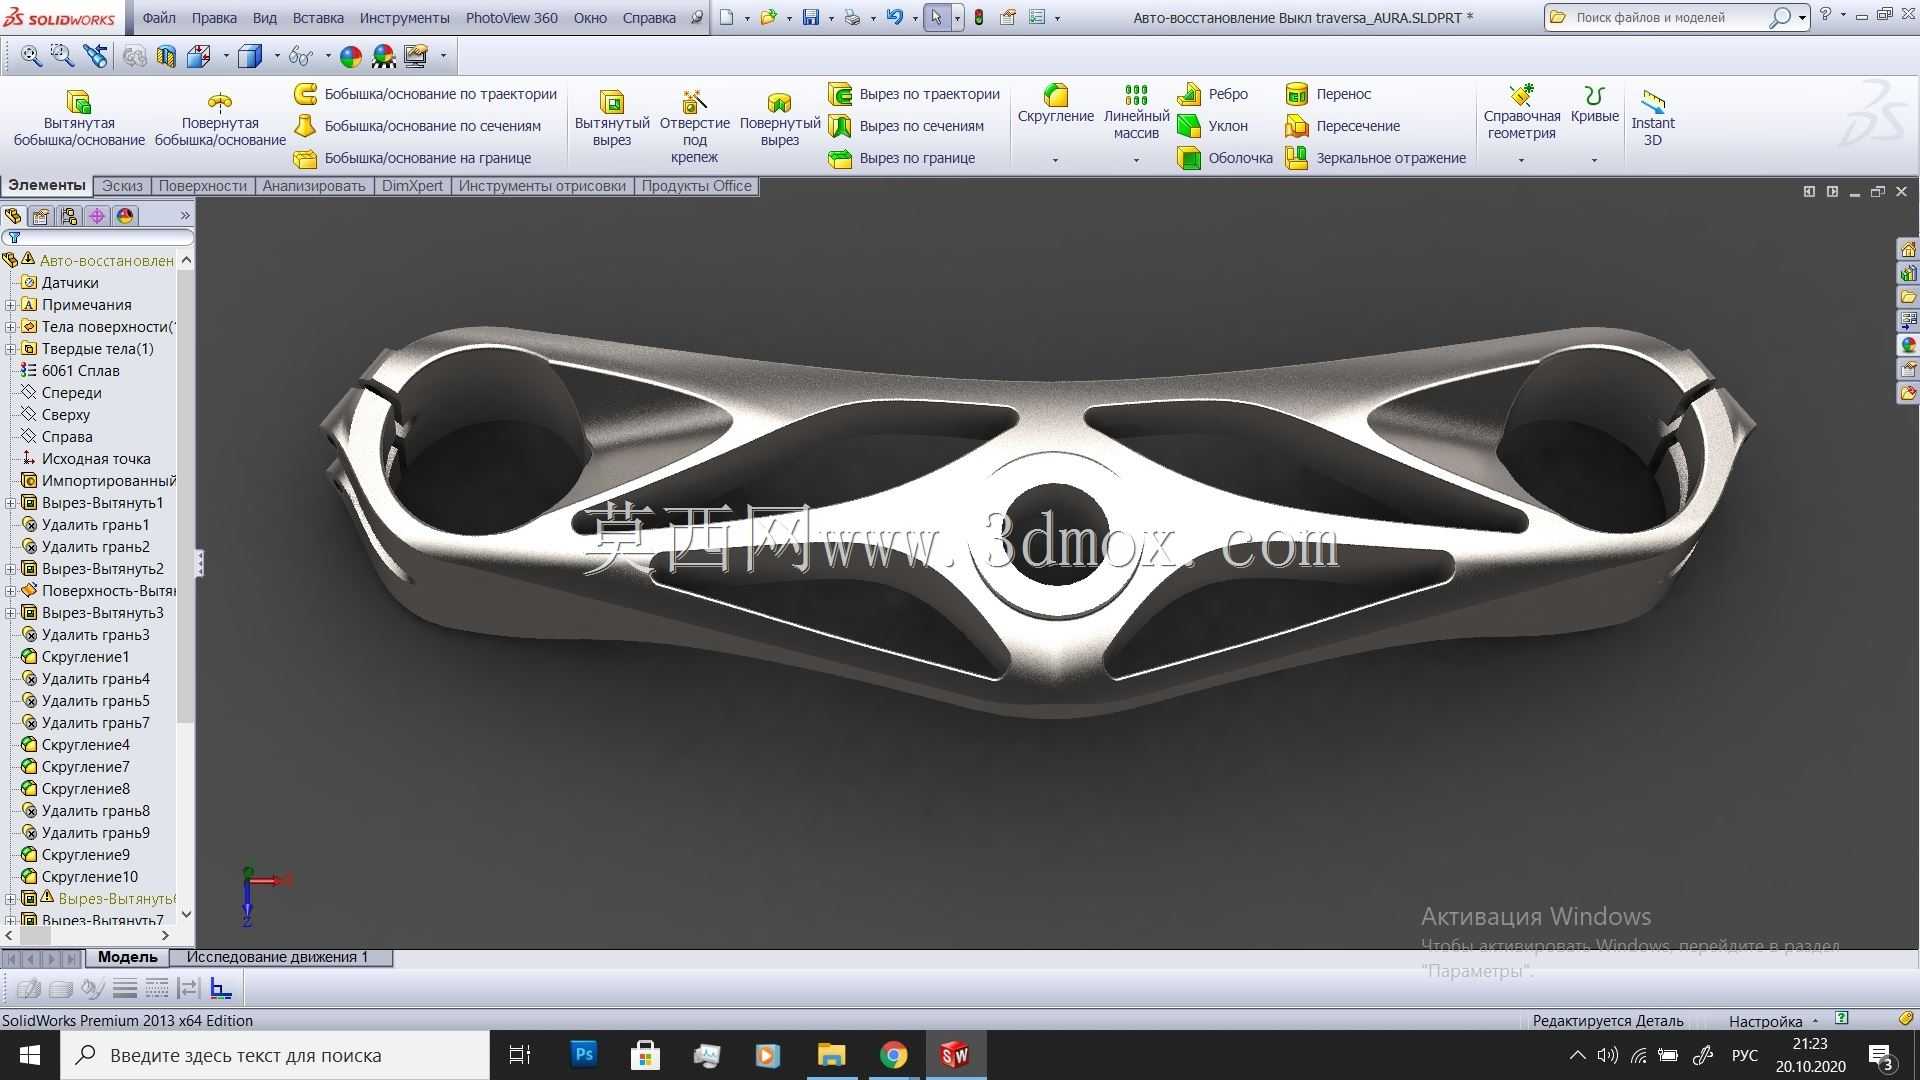Open Отверстие под крепеж tool

pos(694,126)
